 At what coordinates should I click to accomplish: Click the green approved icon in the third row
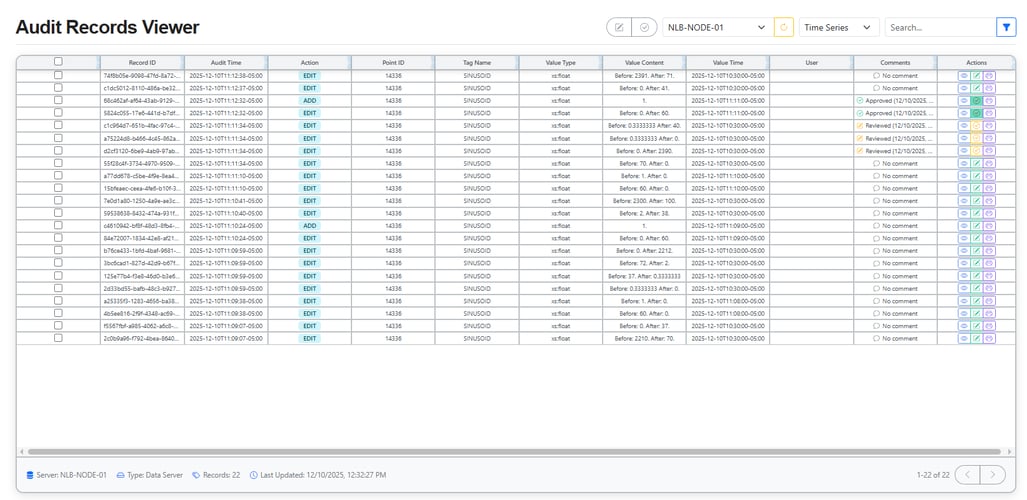coord(977,101)
